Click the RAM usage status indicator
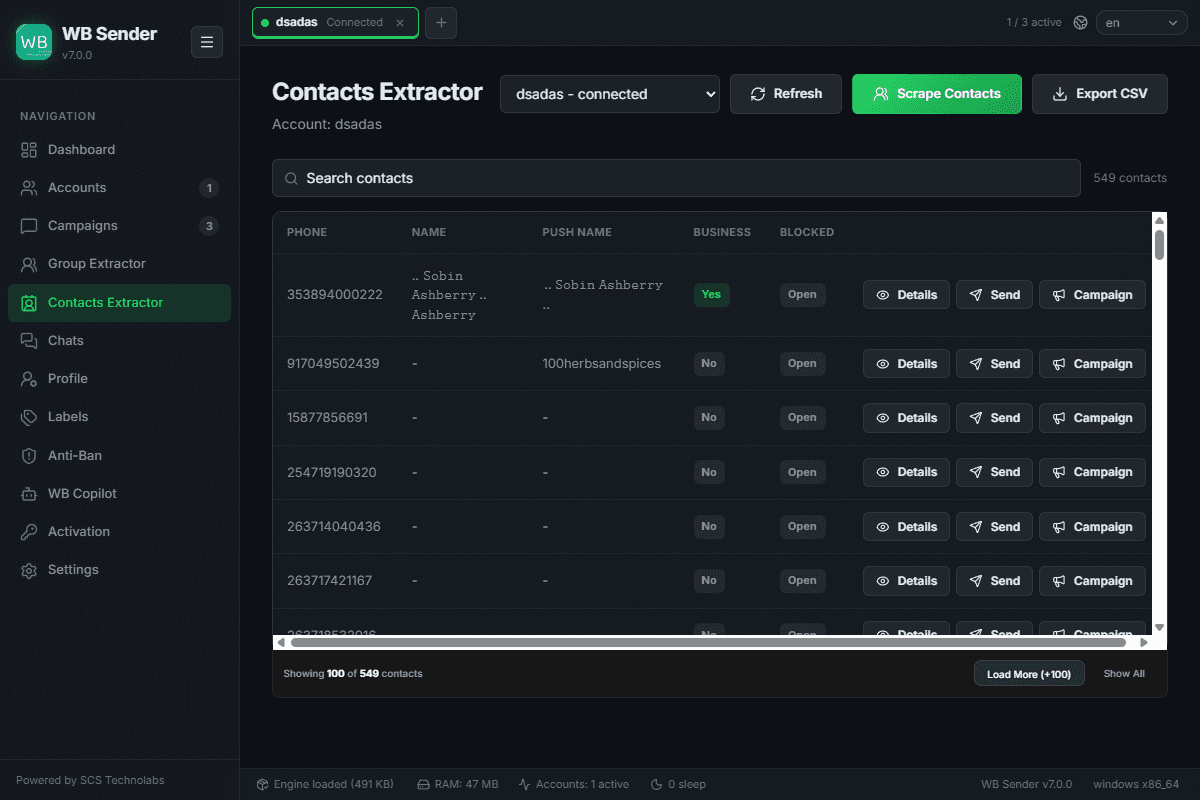 click(x=458, y=784)
